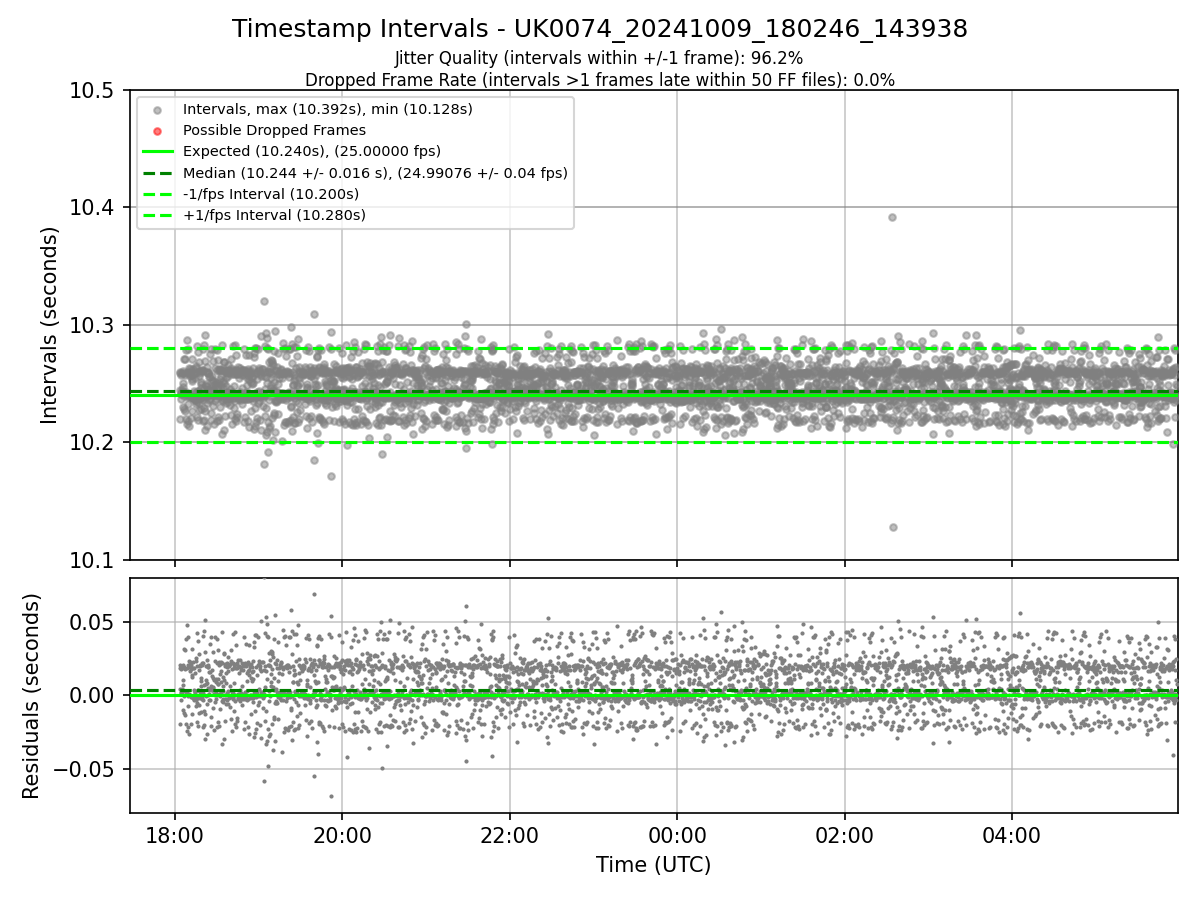Click the 'Residuals (seconds)' y-axis label

click(31, 696)
